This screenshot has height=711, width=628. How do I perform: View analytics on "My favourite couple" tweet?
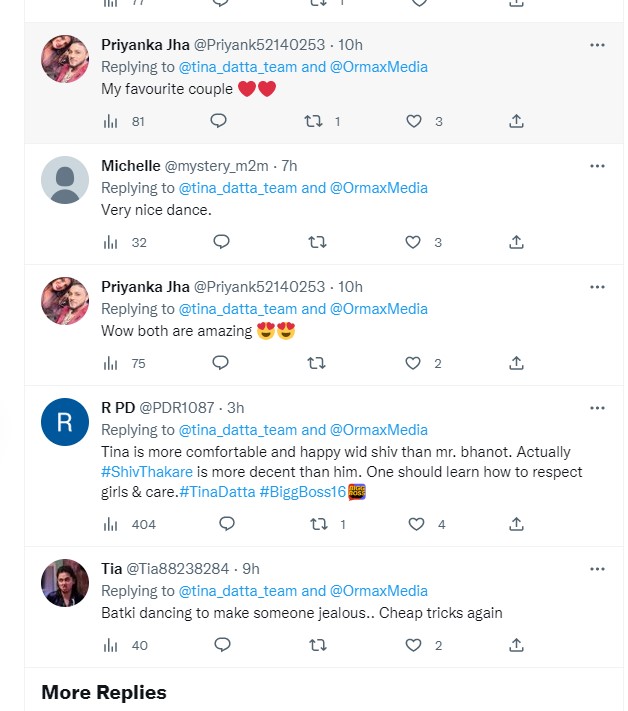click(110, 121)
